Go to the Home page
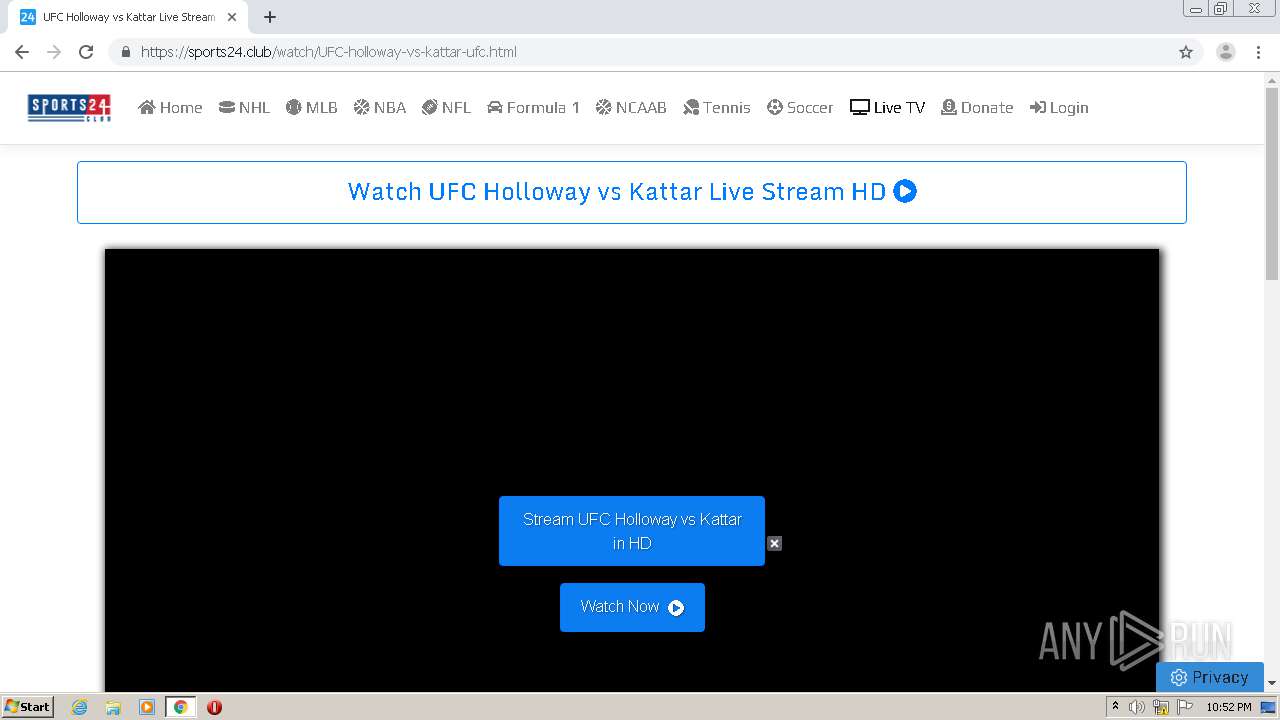1280x720 pixels. (x=170, y=108)
